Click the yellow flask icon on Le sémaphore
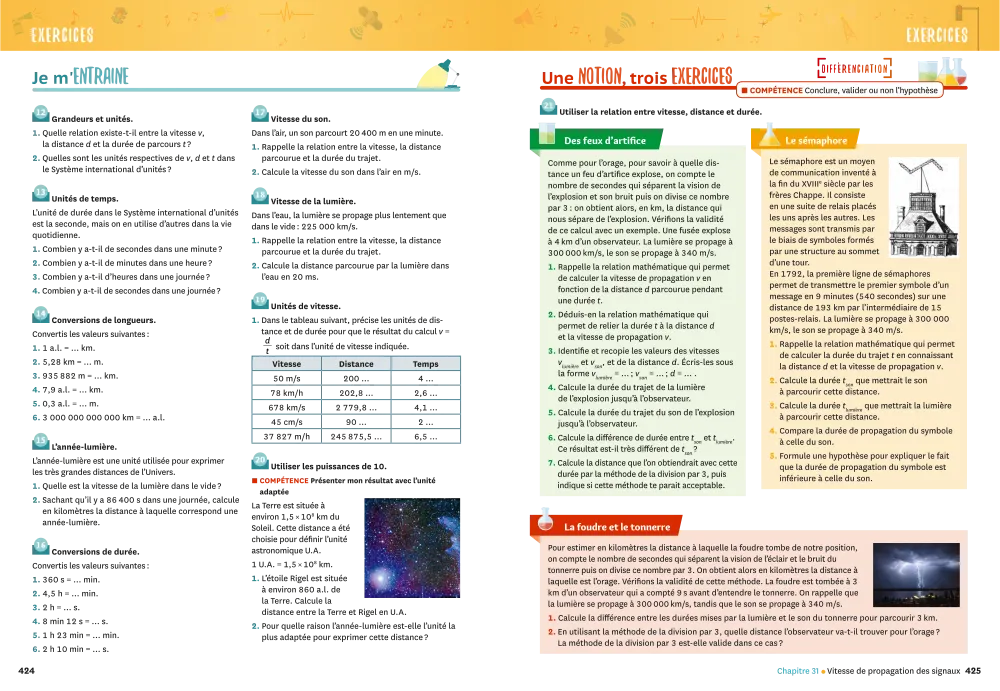 tap(769, 134)
